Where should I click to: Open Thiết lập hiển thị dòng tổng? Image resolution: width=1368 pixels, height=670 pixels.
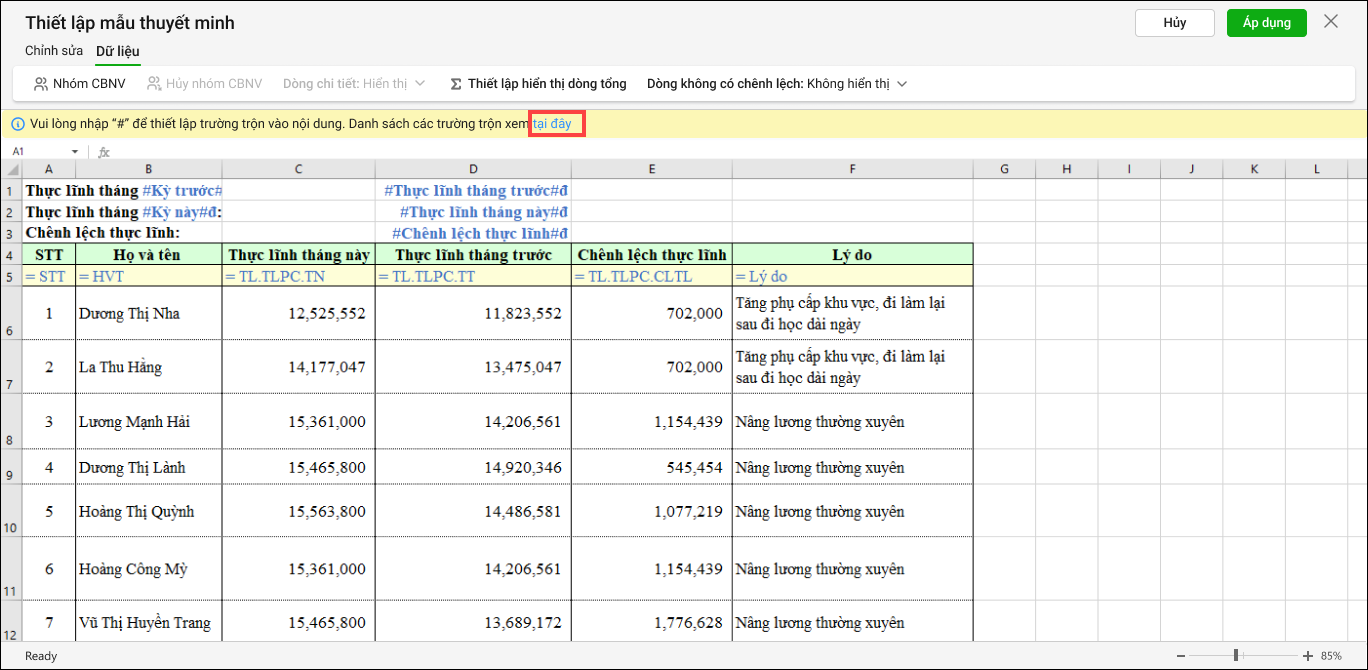point(539,84)
